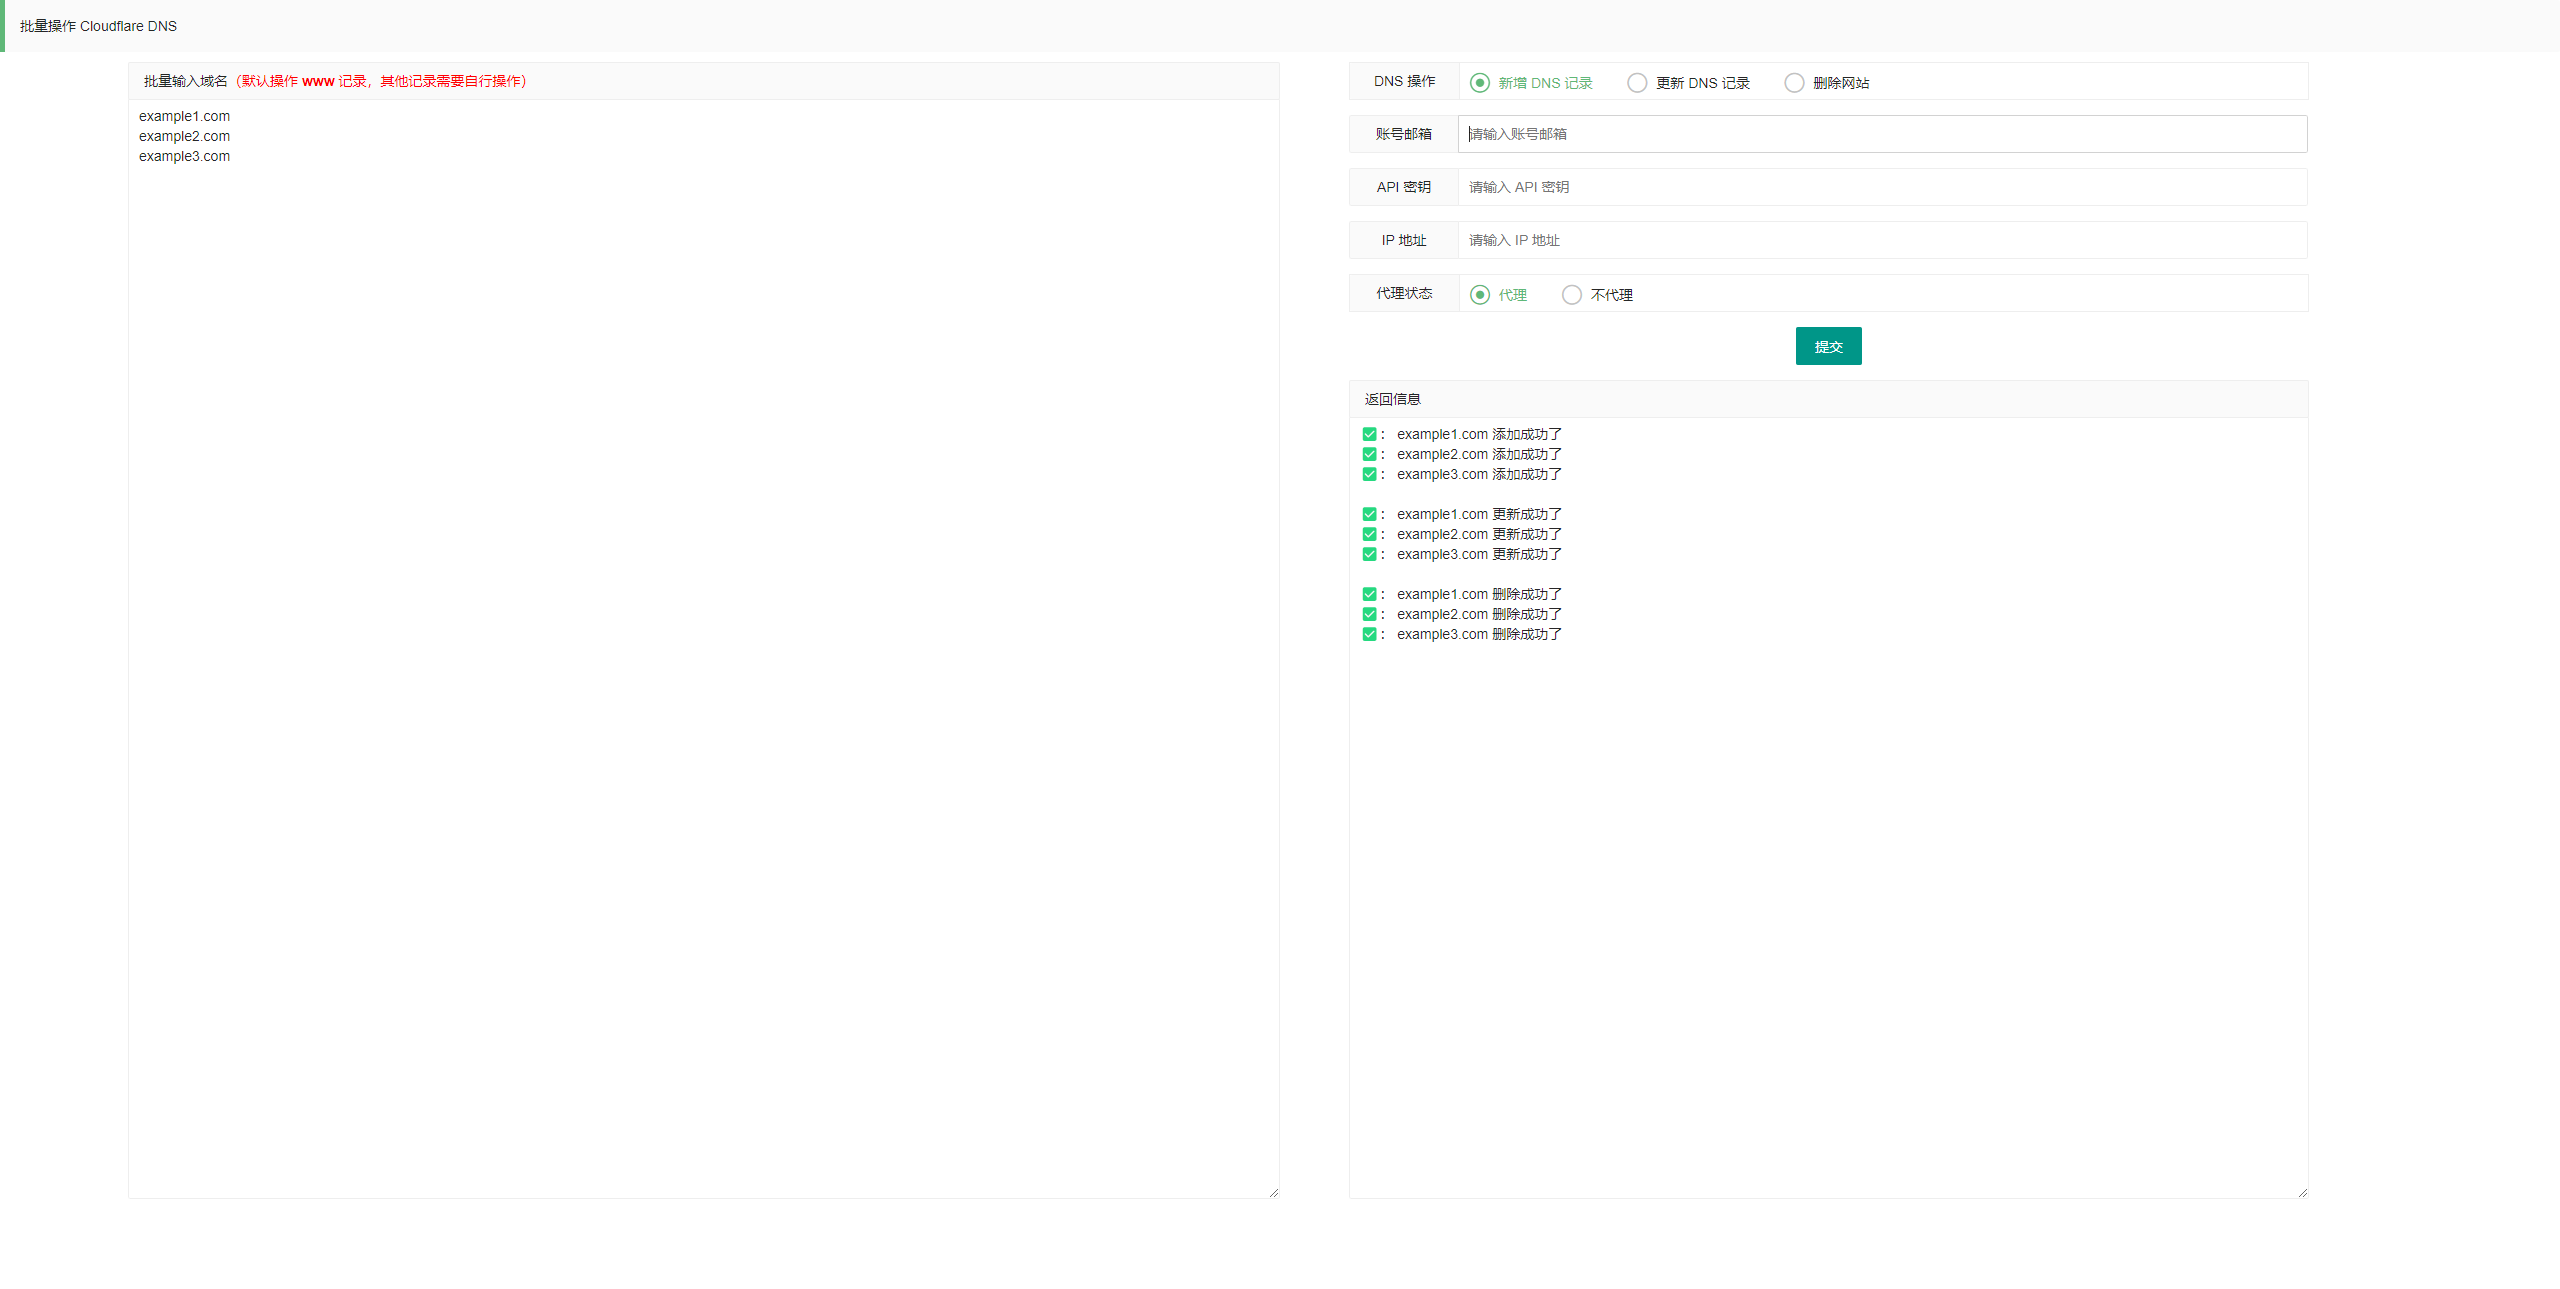This screenshot has height=1289, width=2560.
Task: Click the 返回信息 panel header
Action: [1828, 399]
